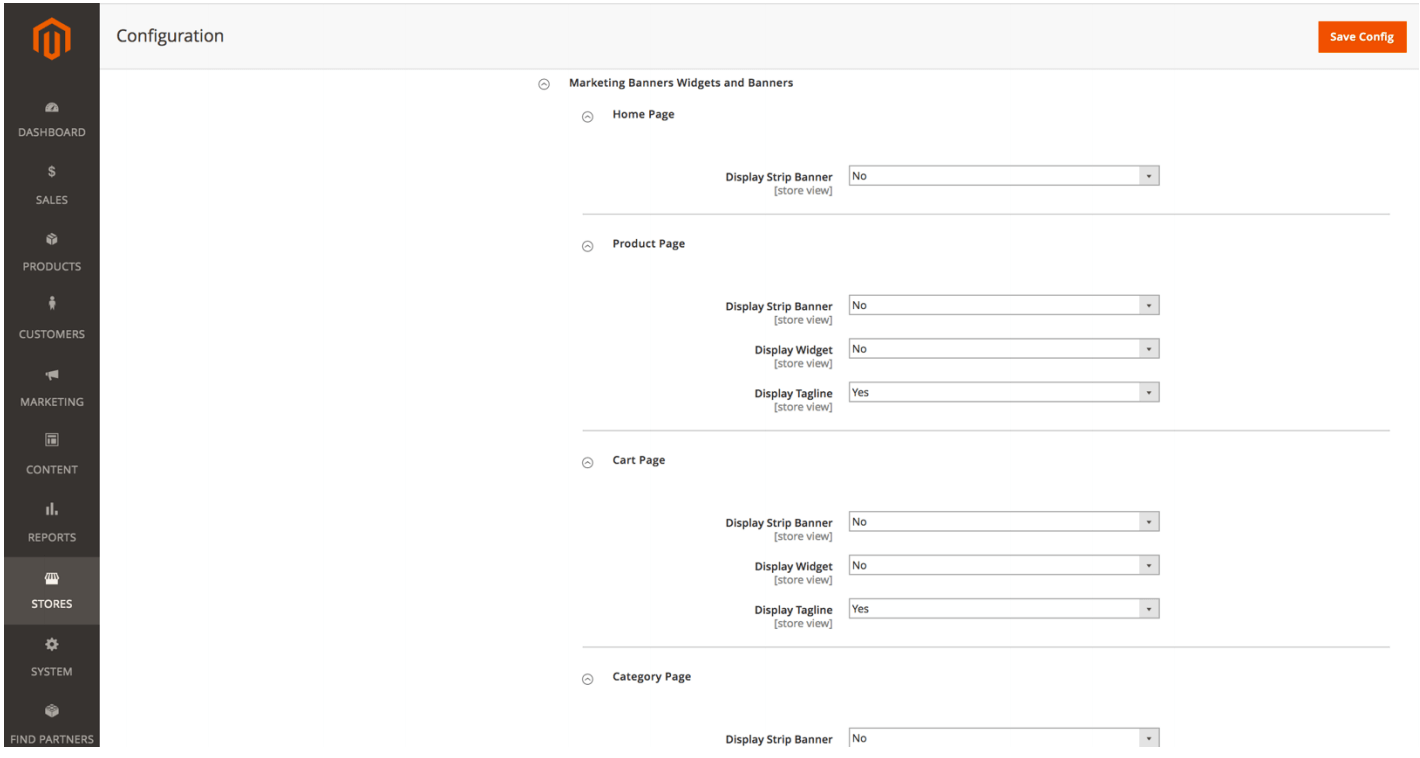The width and height of the screenshot is (1420, 758).
Task: Open the Reports bar chart icon
Action: [x=52, y=509]
